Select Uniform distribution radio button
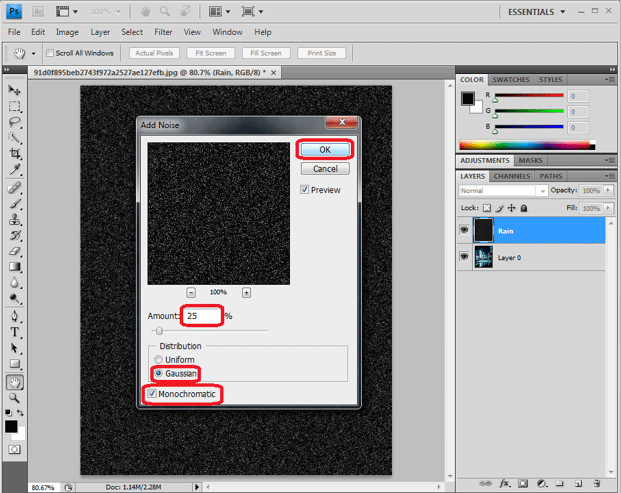The width and height of the screenshot is (621, 493). tap(158, 360)
